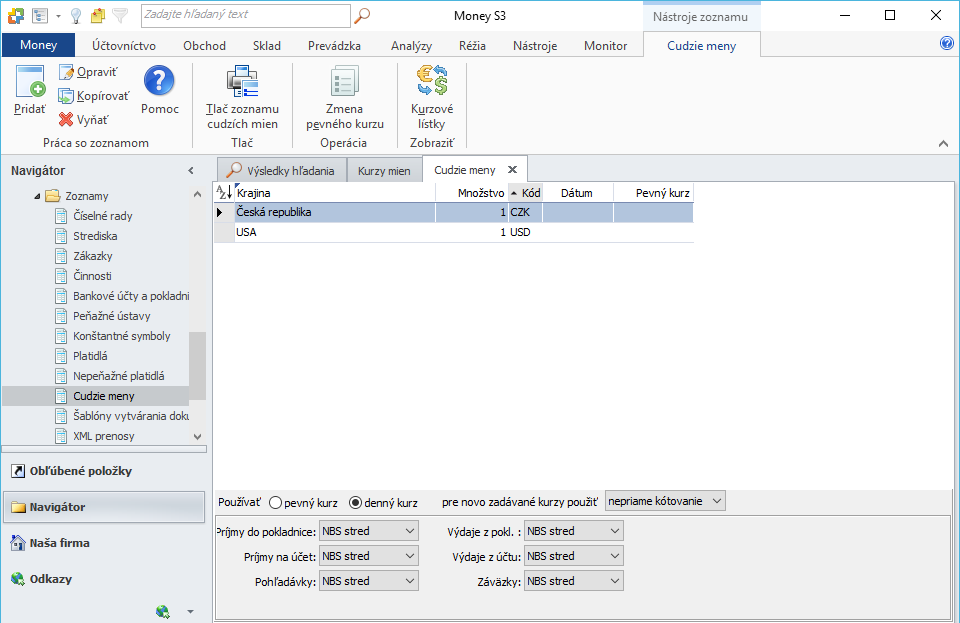Open the Sklad ribbon tab
Image resolution: width=960 pixels, height=623 pixels.
(x=267, y=45)
